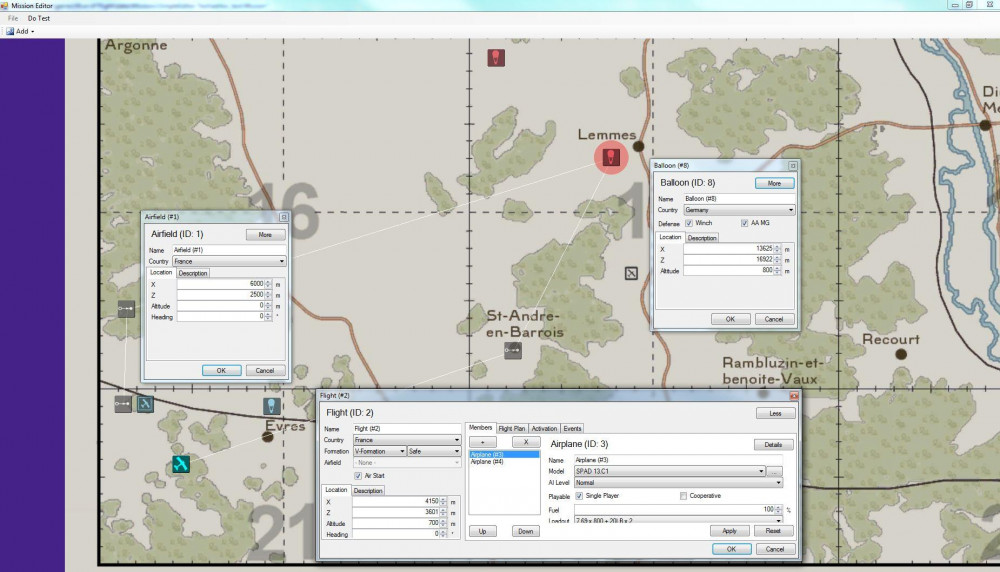The width and height of the screenshot is (1000, 572).
Task: Select the square map marker left of Balloon dialog
Action: point(631,273)
